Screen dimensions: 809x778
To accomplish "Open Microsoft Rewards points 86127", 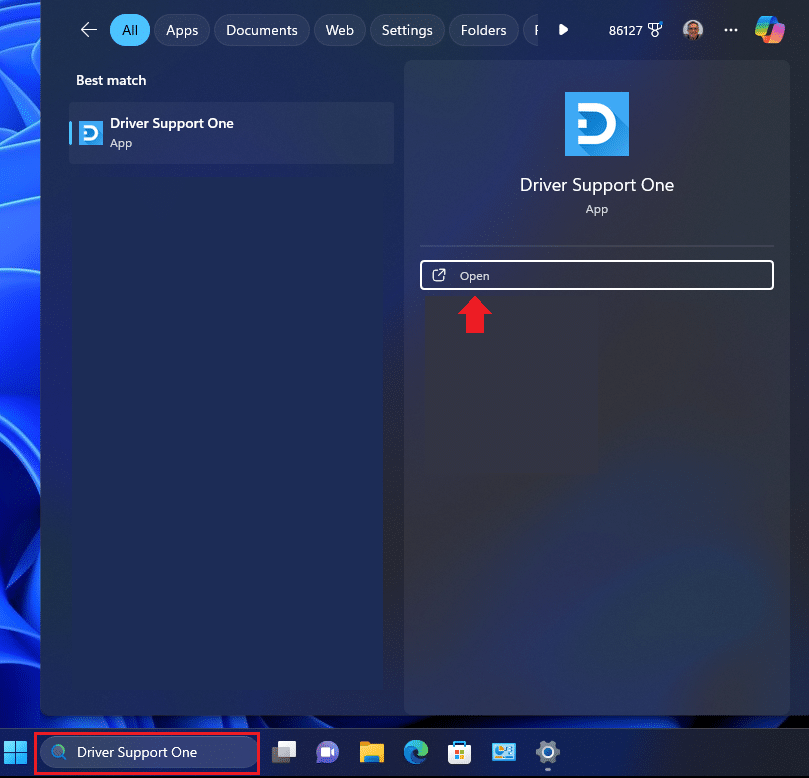I will point(635,30).
